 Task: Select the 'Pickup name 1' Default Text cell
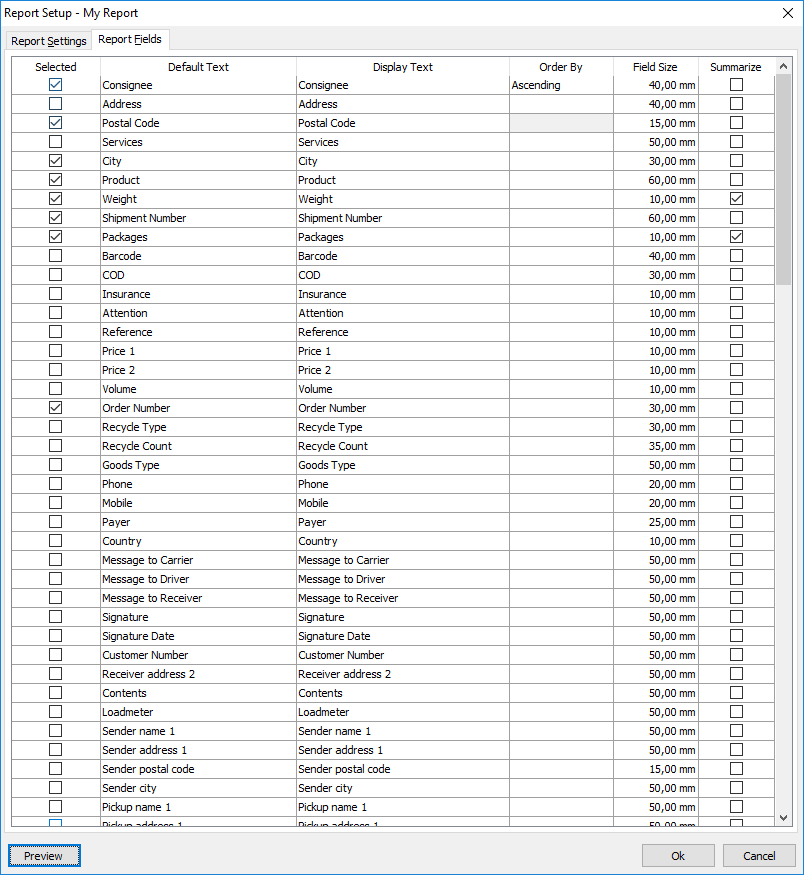coord(199,807)
